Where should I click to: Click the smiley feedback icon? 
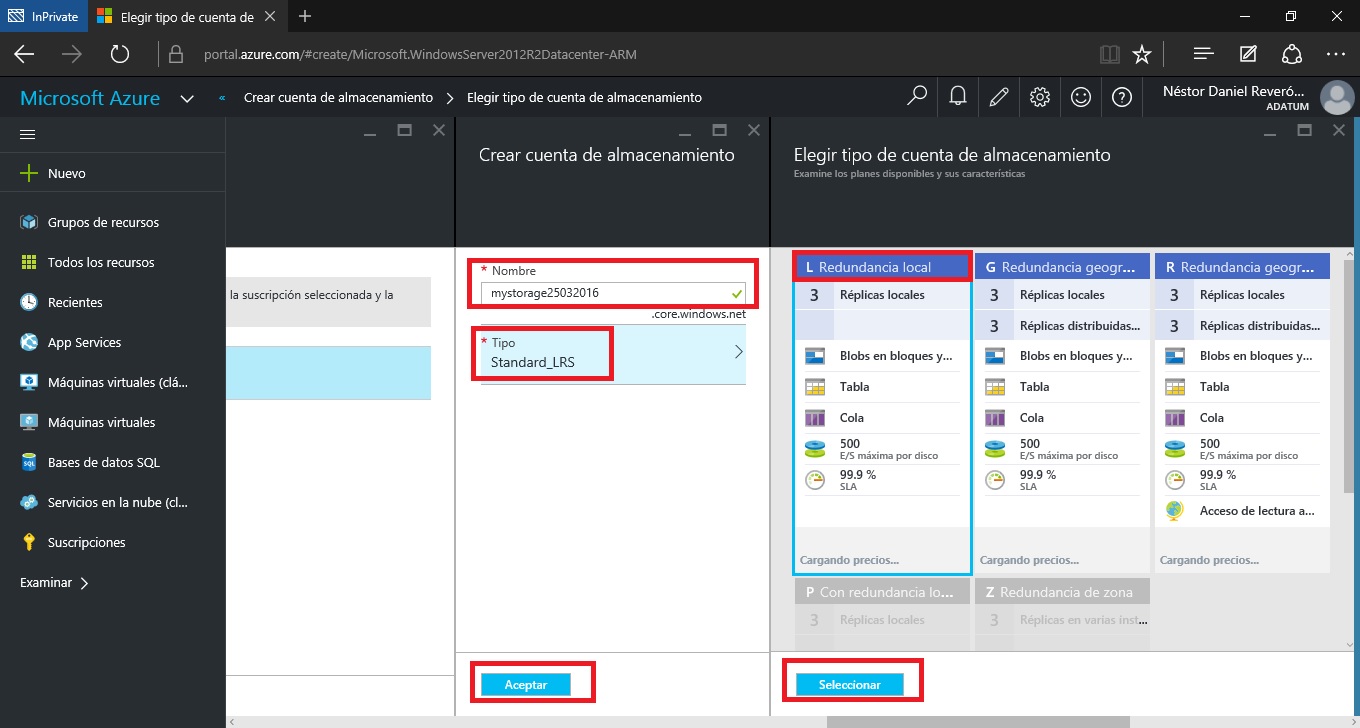pyautogui.click(x=1081, y=97)
